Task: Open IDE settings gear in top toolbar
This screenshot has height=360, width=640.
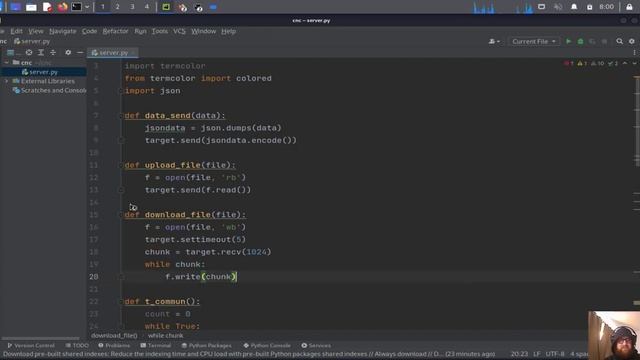Action: tap(632, 41)
